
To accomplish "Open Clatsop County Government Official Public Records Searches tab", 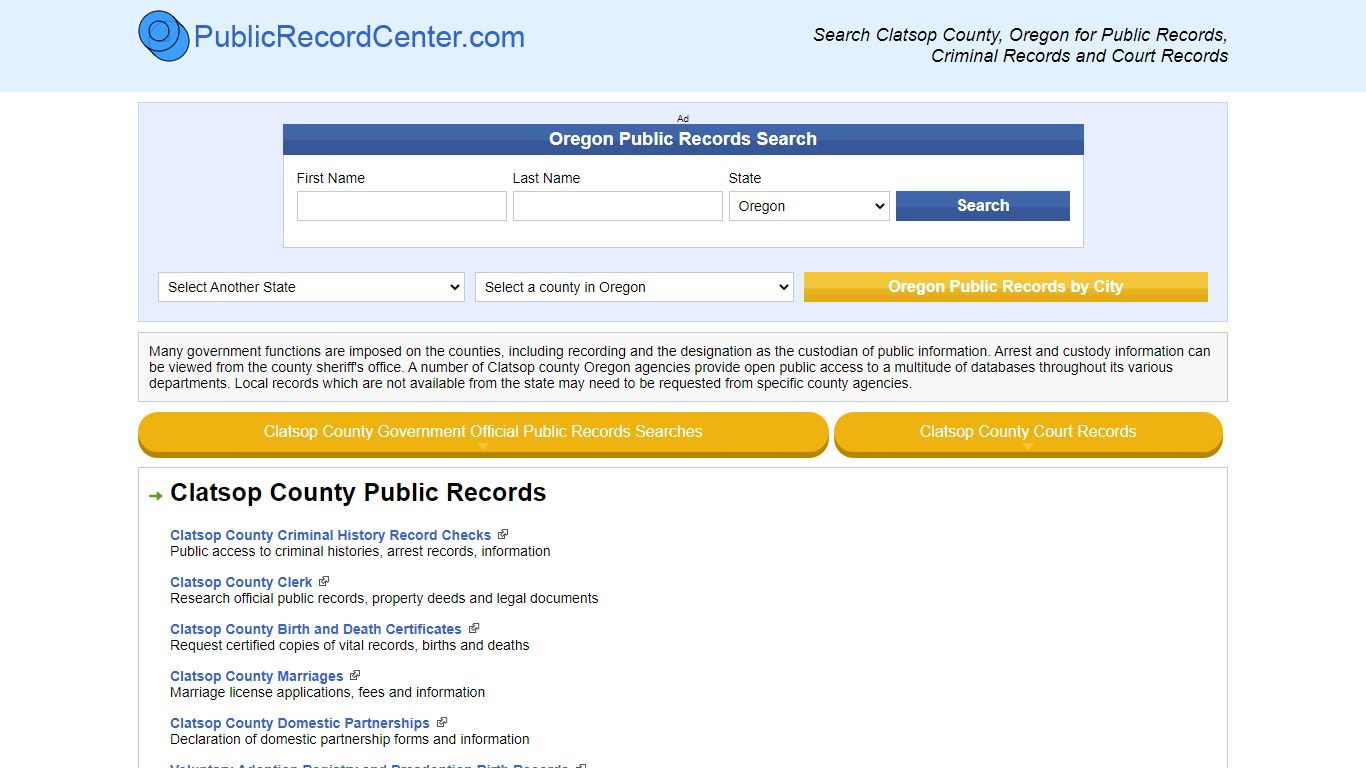I will pos(483,433).
